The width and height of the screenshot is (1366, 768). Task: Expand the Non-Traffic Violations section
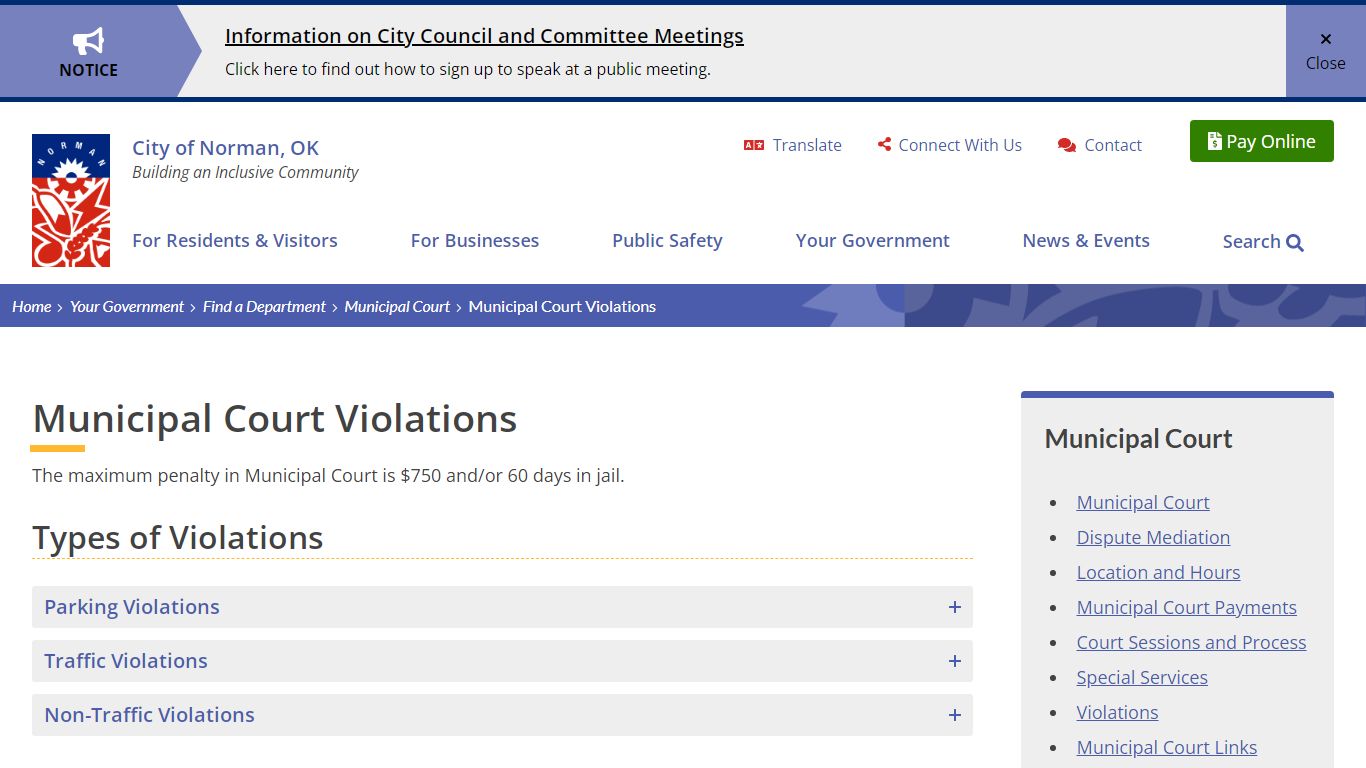pyautogui.click(x=502, y=715)
